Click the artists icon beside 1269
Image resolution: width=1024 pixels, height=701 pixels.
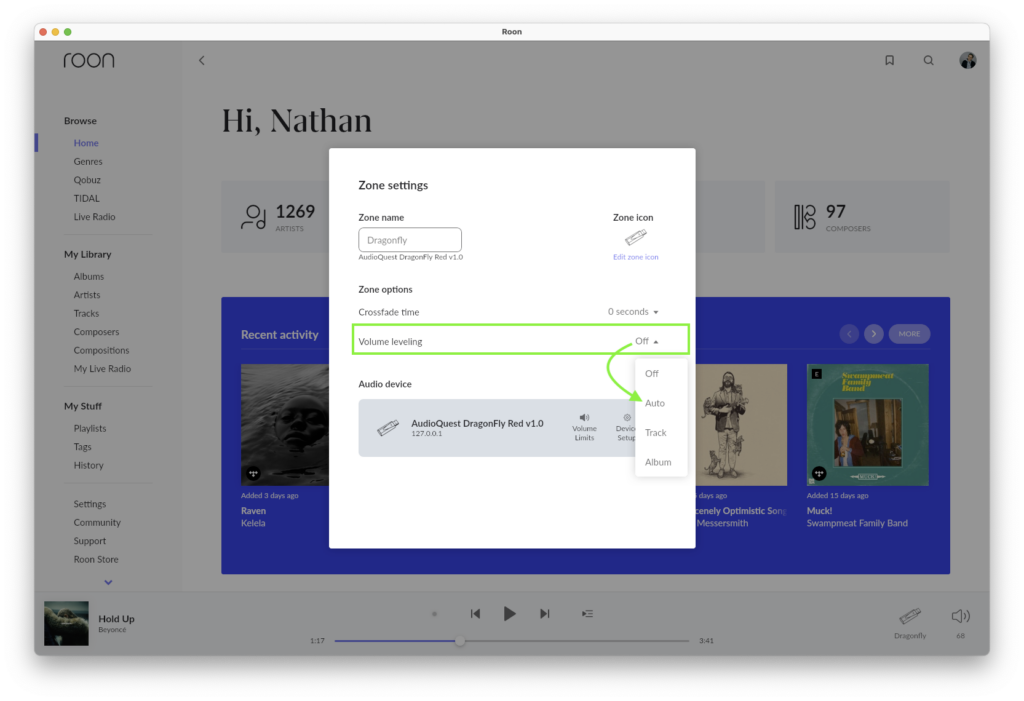(x=253, y=217)
